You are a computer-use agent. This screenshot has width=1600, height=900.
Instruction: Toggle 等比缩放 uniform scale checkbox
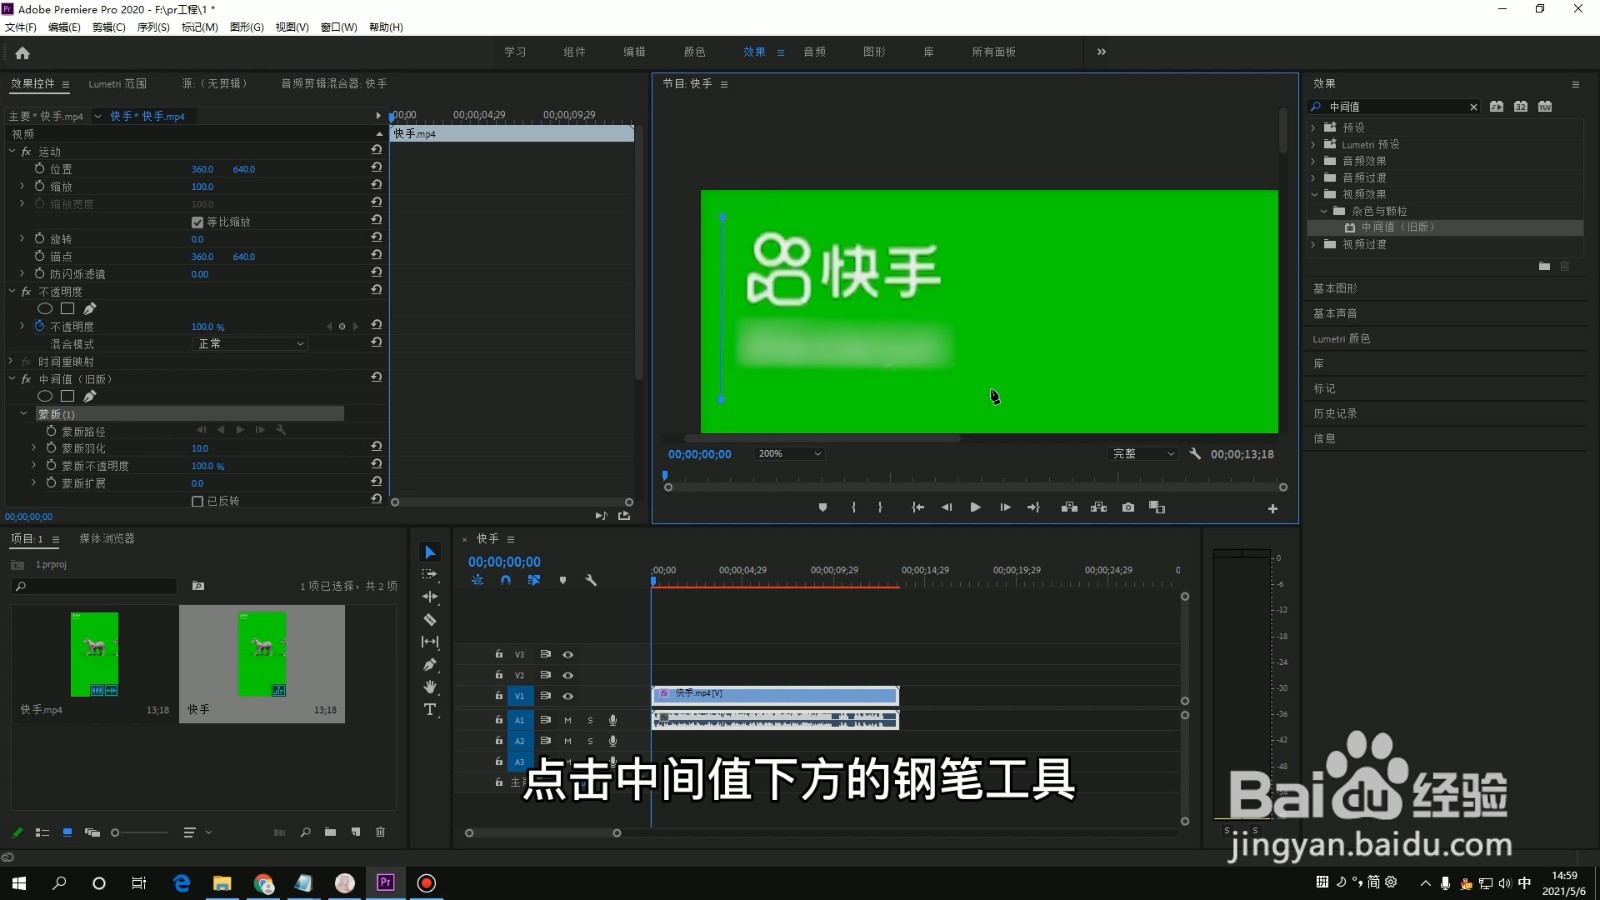tap(197, 222)
